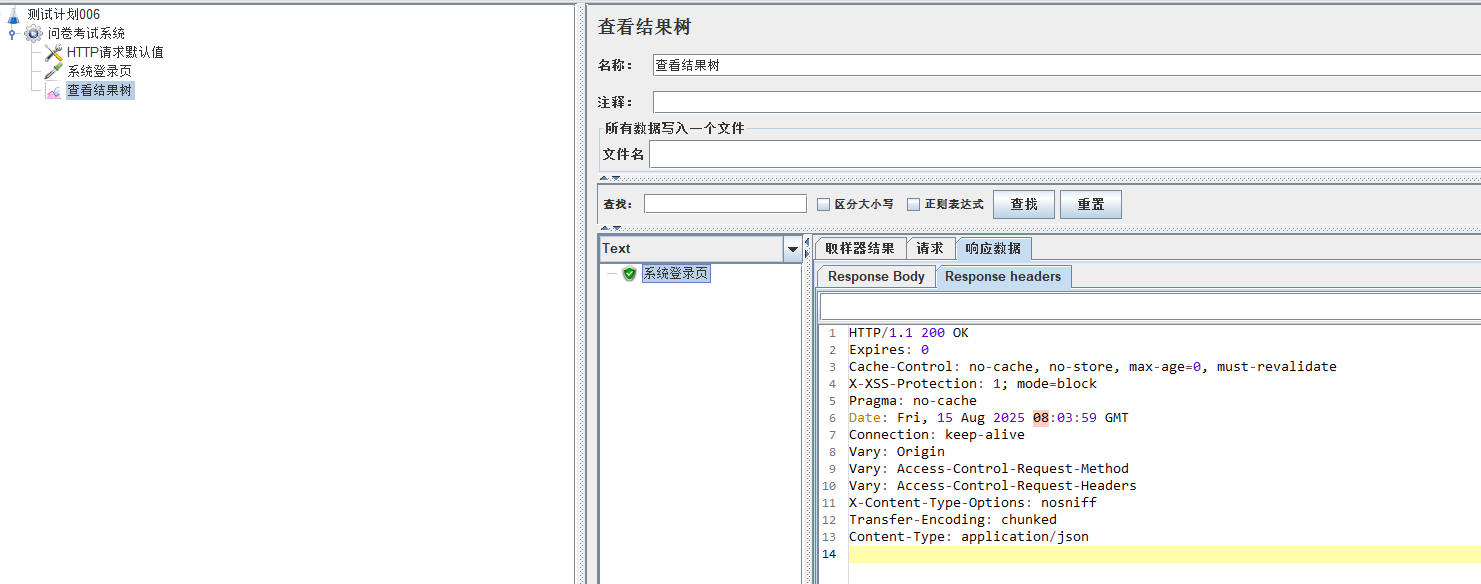Open the Response Body tab
Image resolution: width=1481 pixels, height=584 pixels.
pyautogui.click(x=876, y=276)
